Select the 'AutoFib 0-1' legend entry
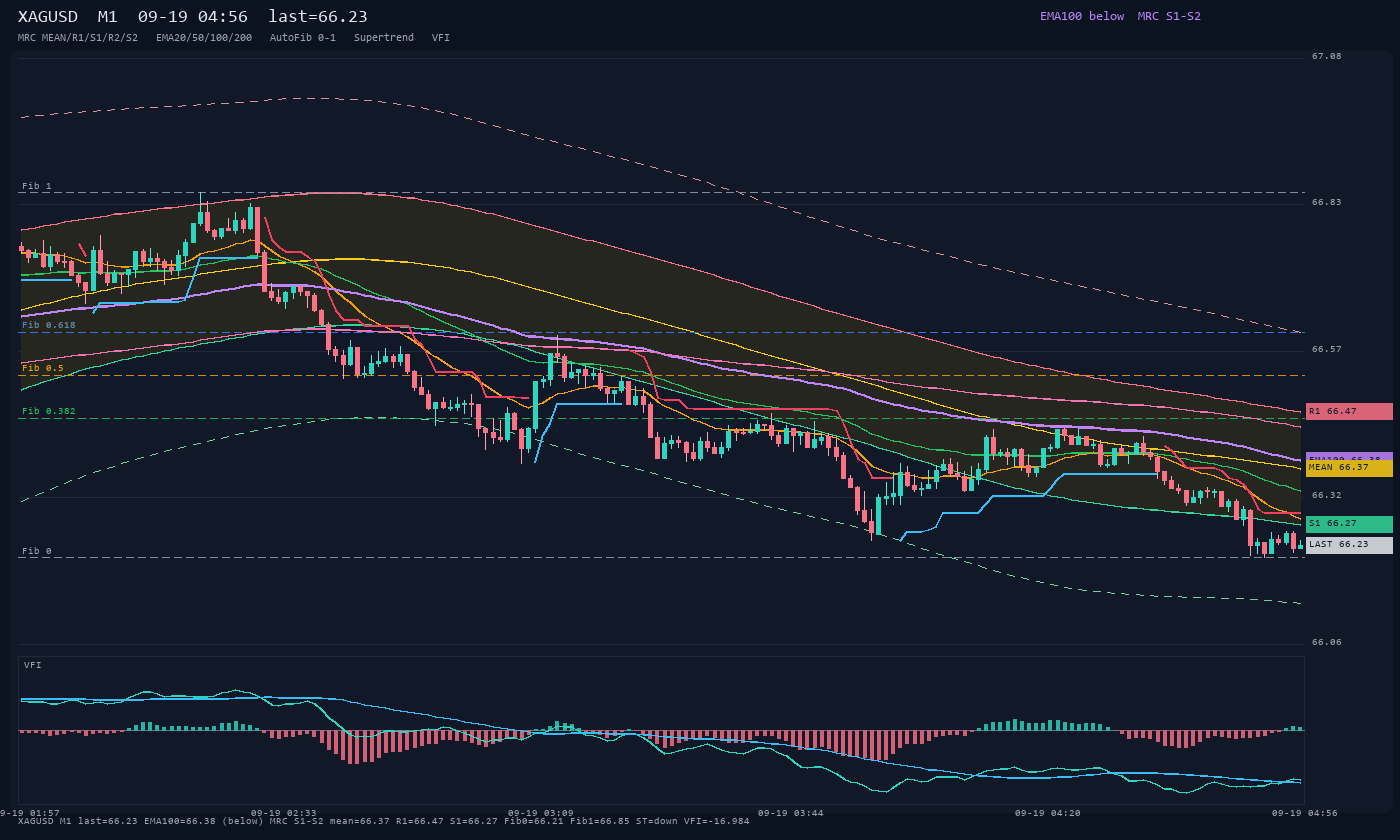The width and height of the screenshot is (1400, 840). point(303,37)
